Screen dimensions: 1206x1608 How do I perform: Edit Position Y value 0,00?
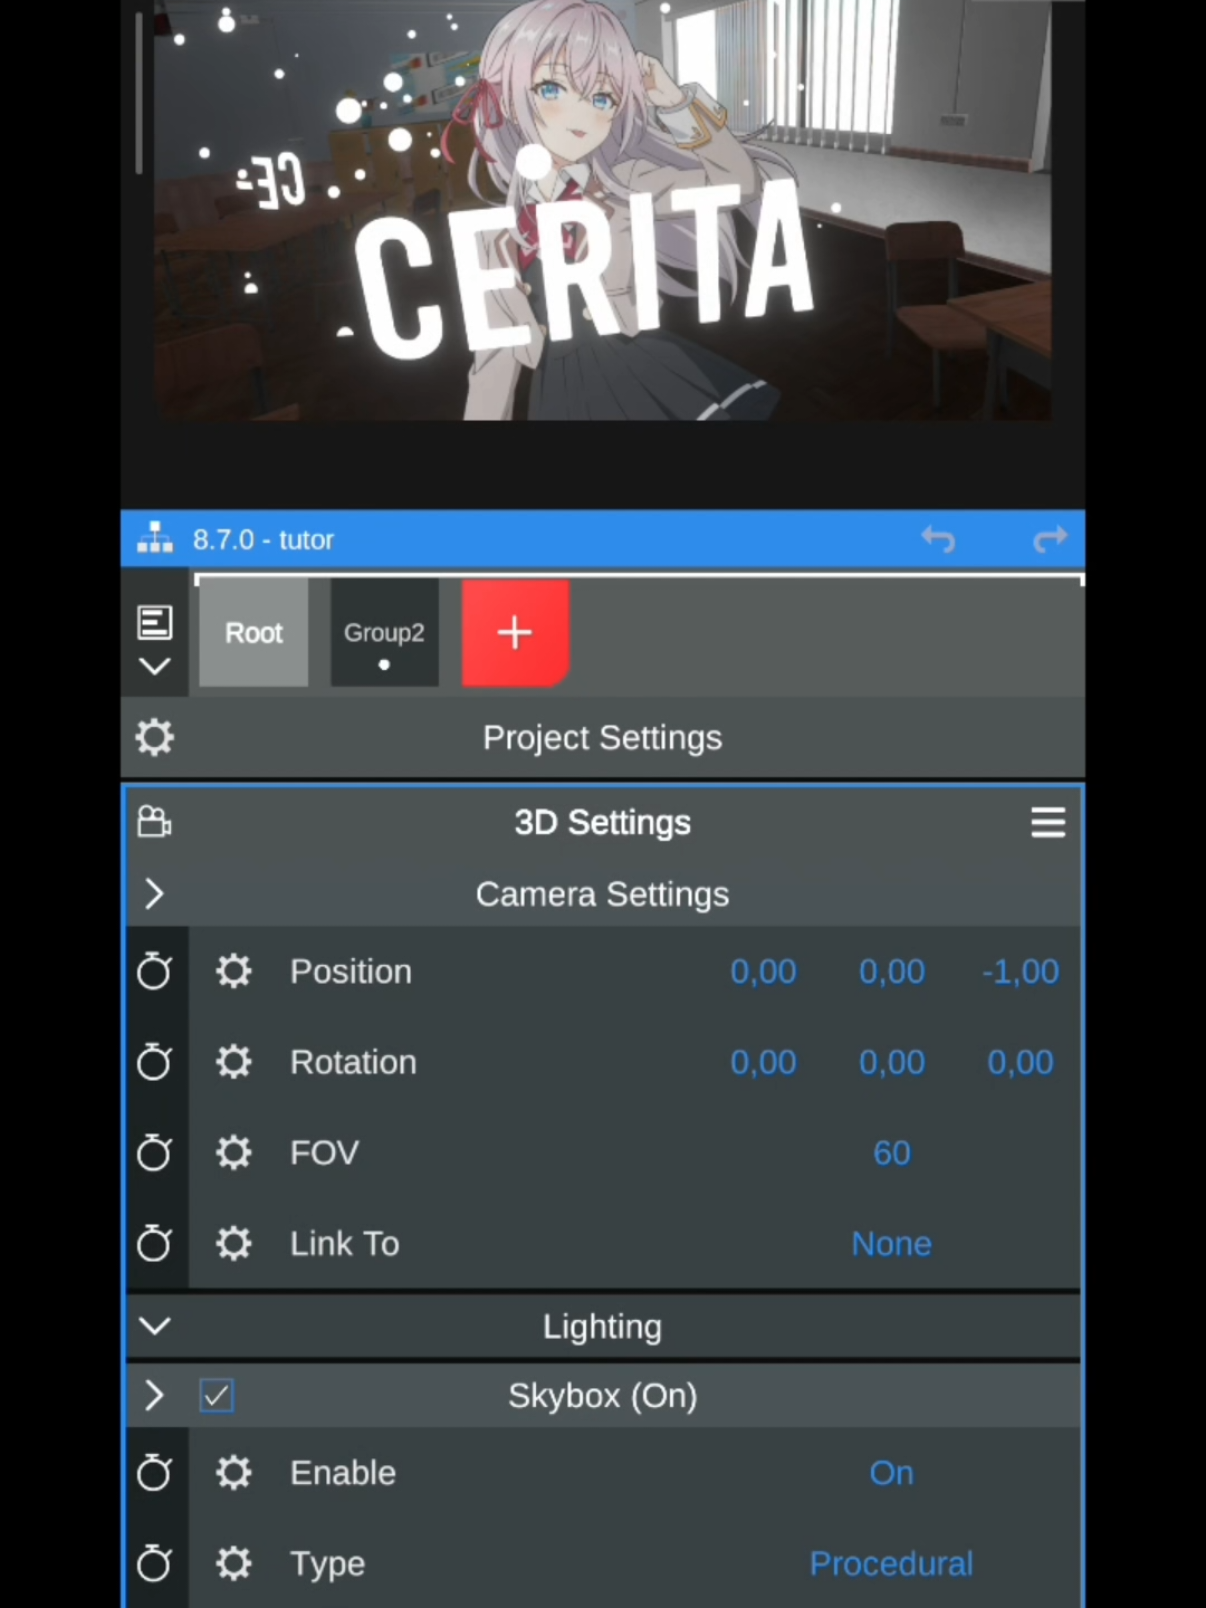point(892,972)
